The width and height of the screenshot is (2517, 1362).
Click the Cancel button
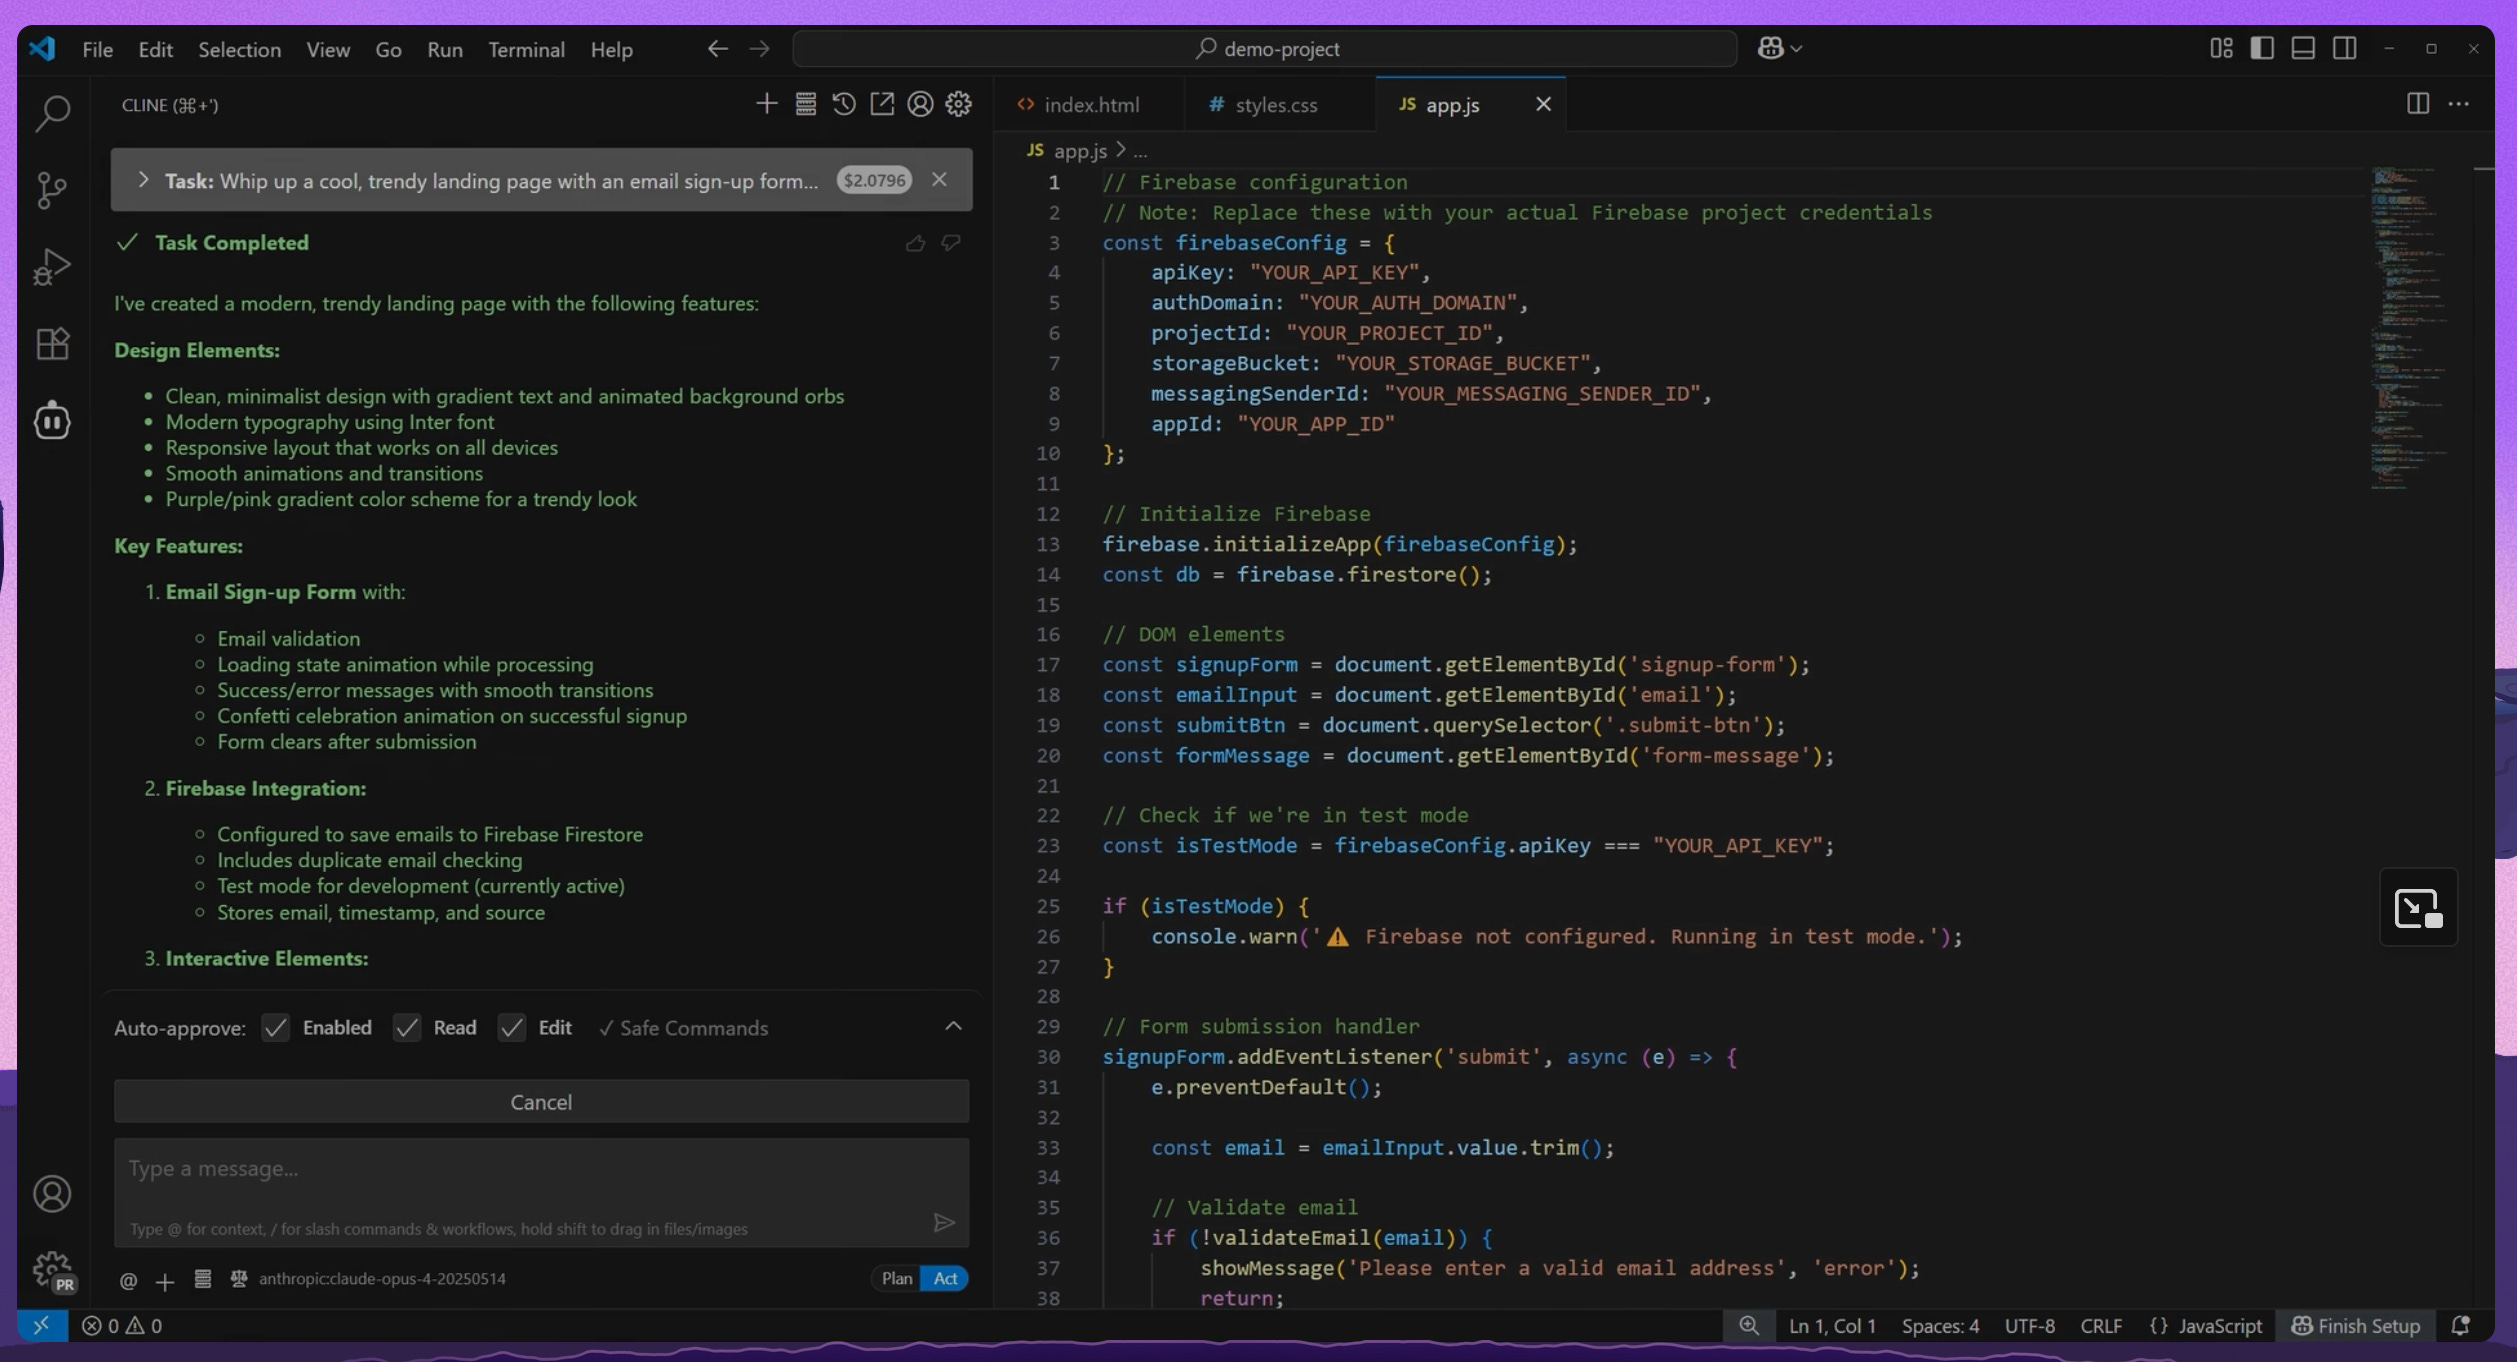541,1102
